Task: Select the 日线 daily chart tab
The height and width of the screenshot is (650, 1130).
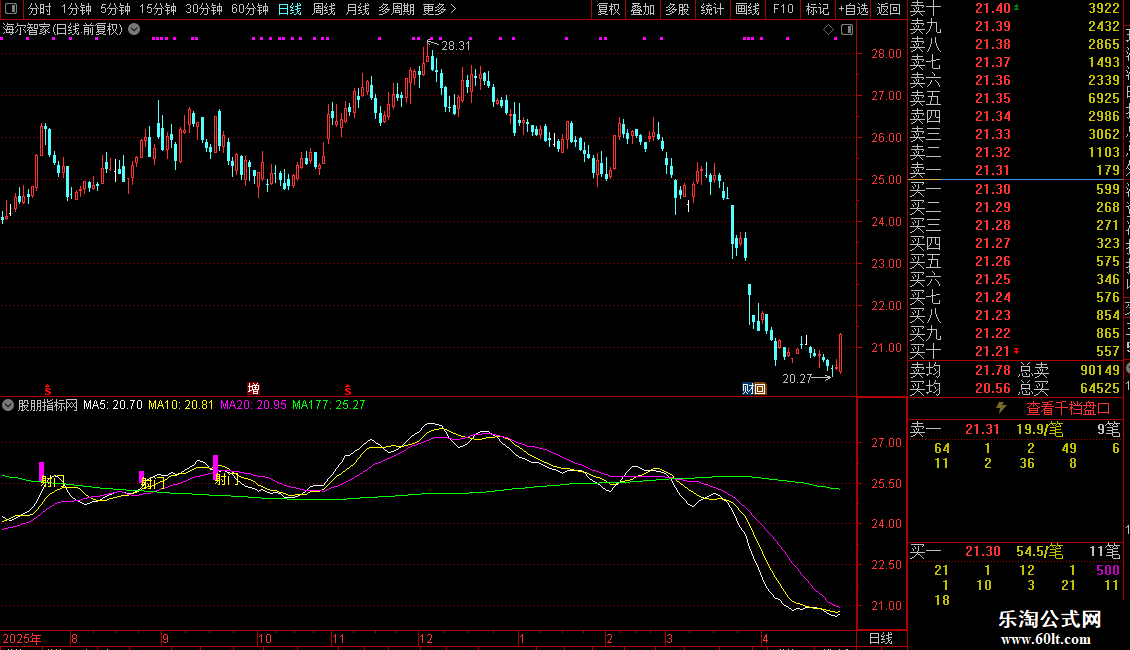Action: tap(290, 9)
